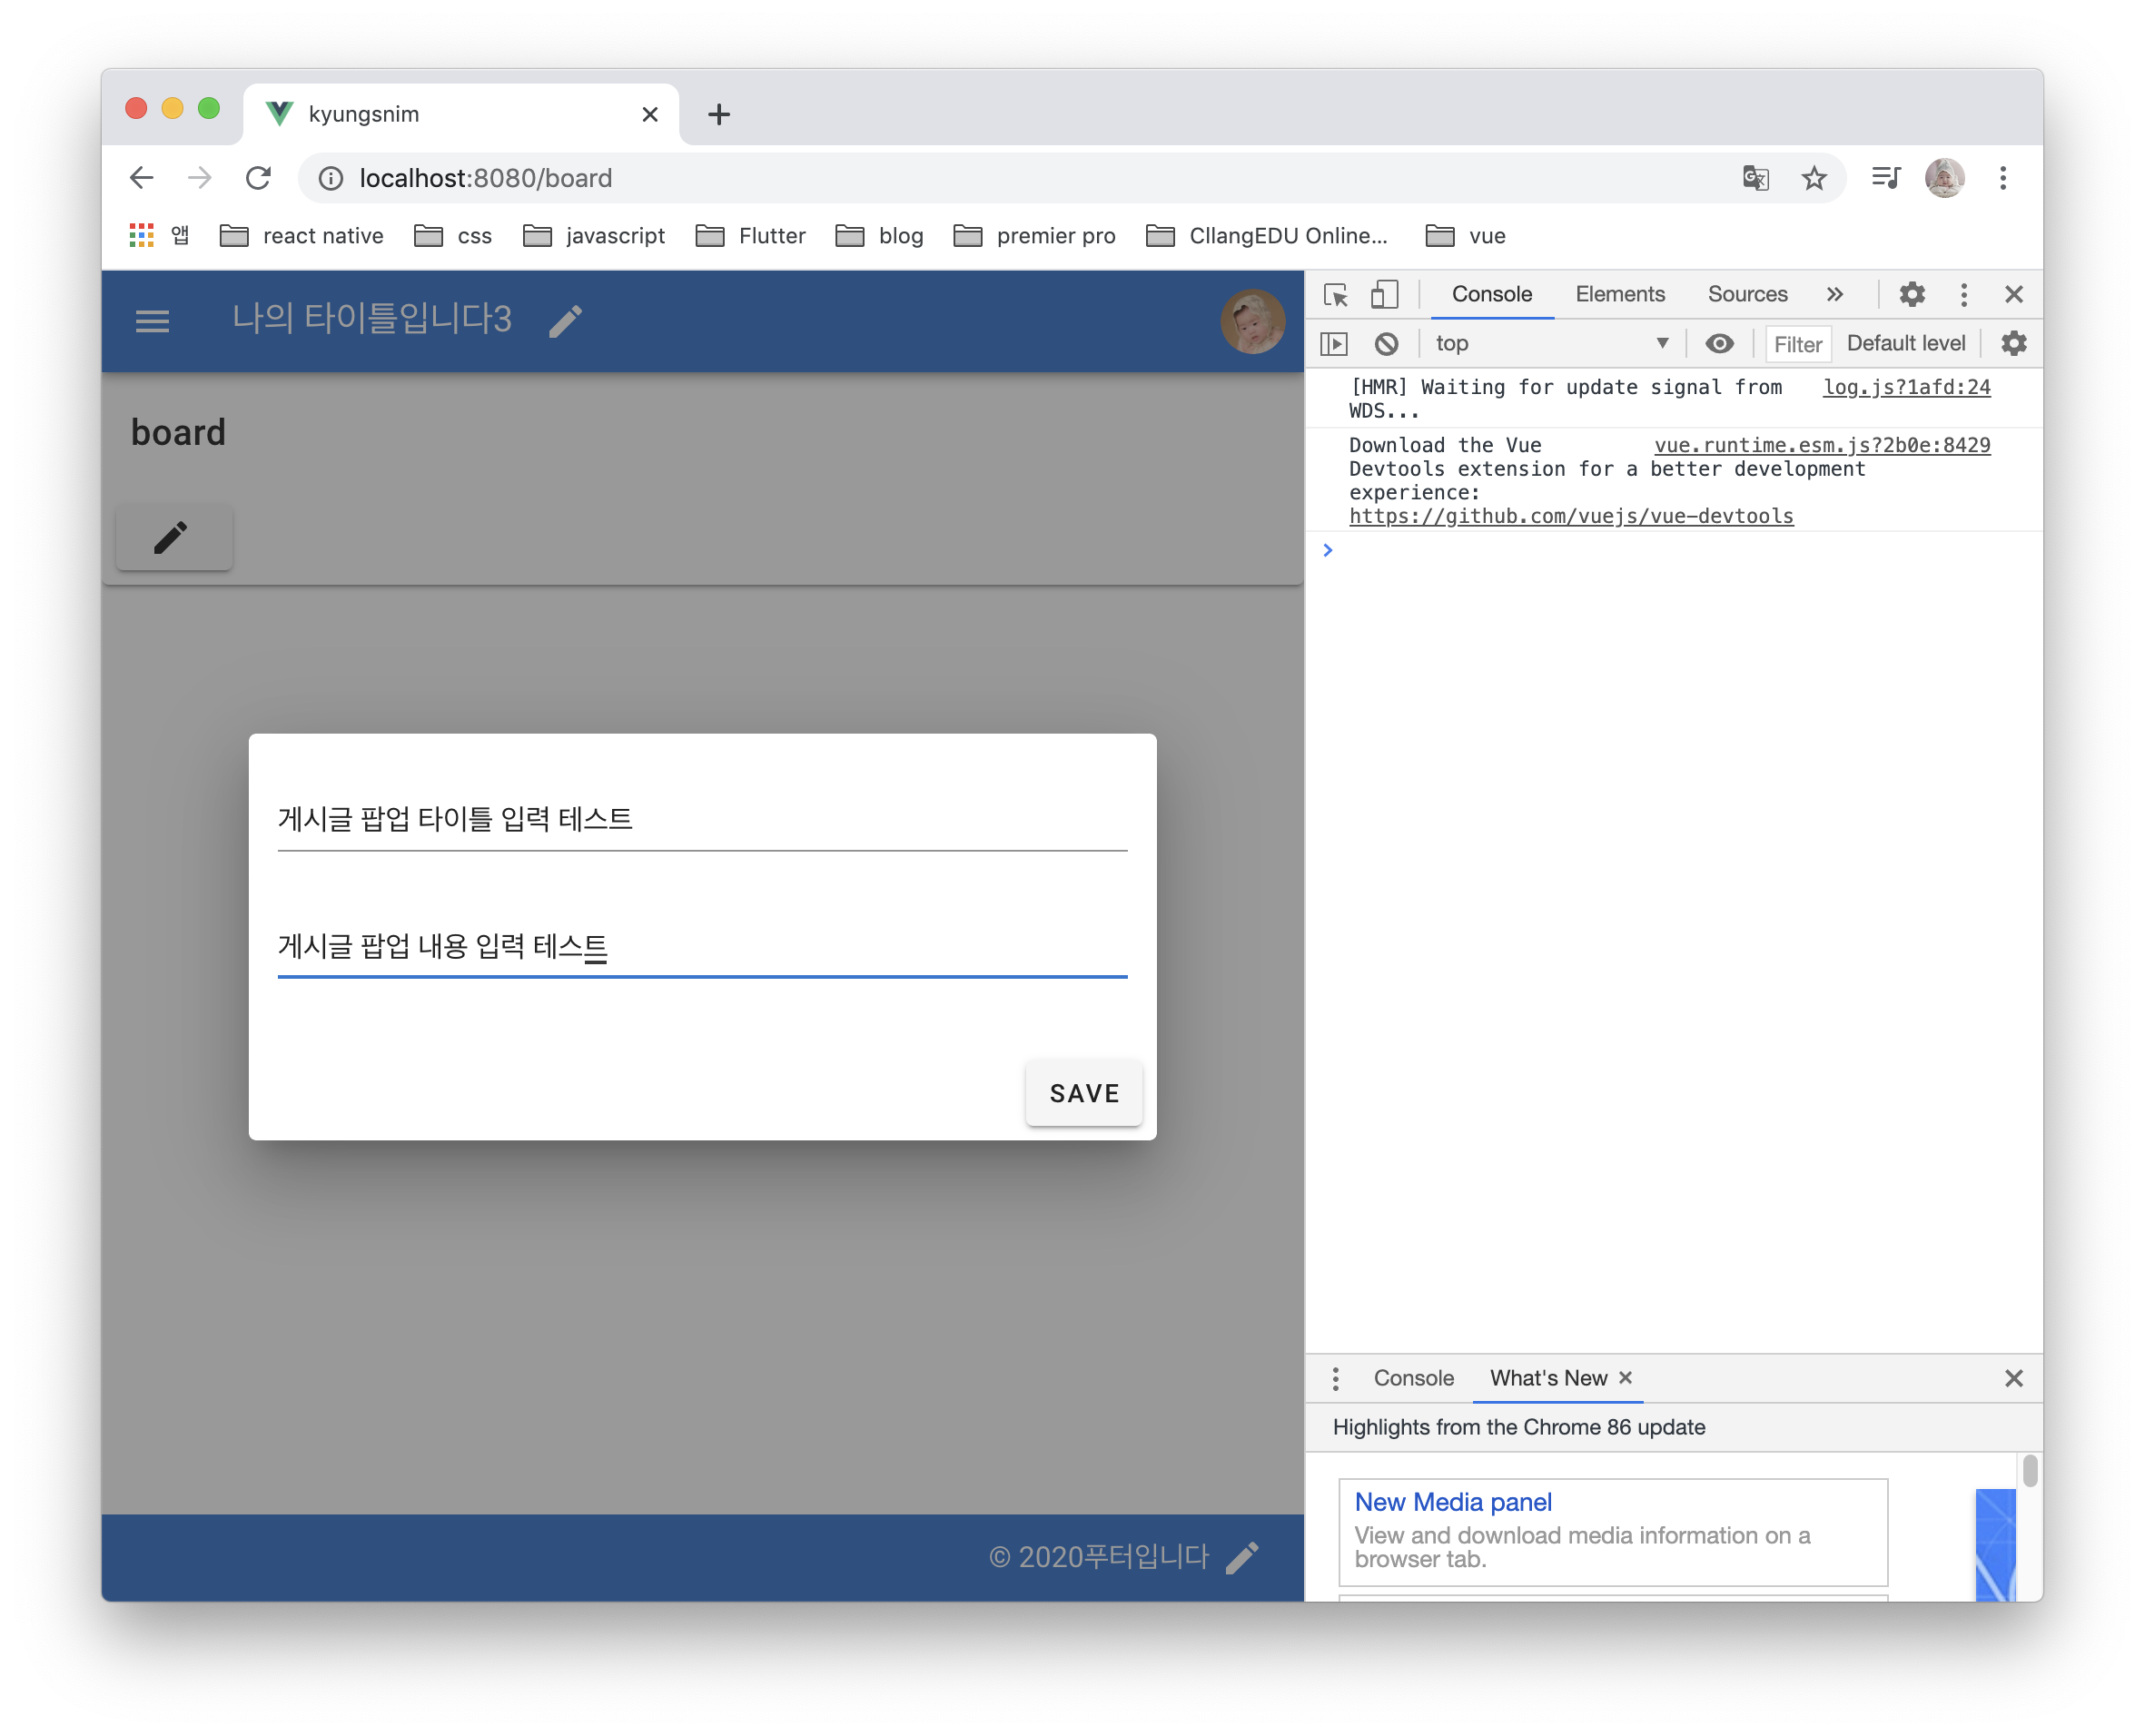The width and height of the screenshot is (2145, 1736).
Task: Open the vue-devtools GitHub link
Action: pos(1570,517)
